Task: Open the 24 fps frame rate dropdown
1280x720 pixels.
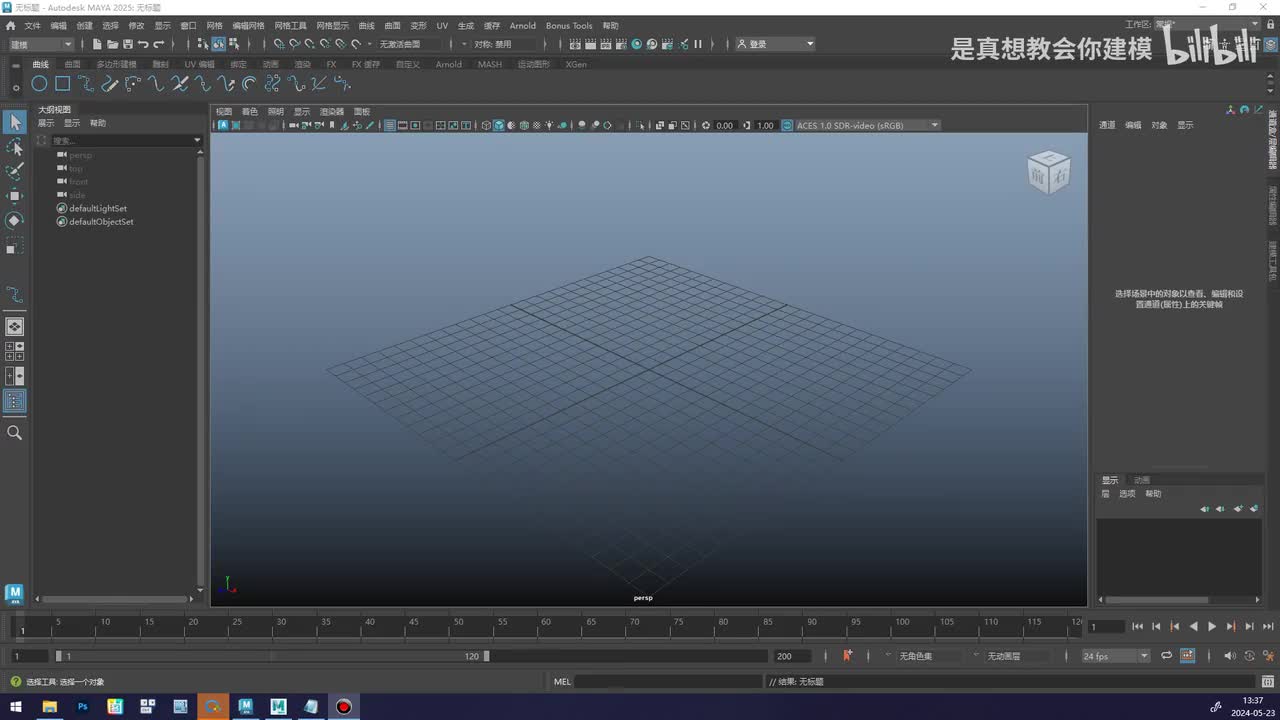Action: [1116, 656]
